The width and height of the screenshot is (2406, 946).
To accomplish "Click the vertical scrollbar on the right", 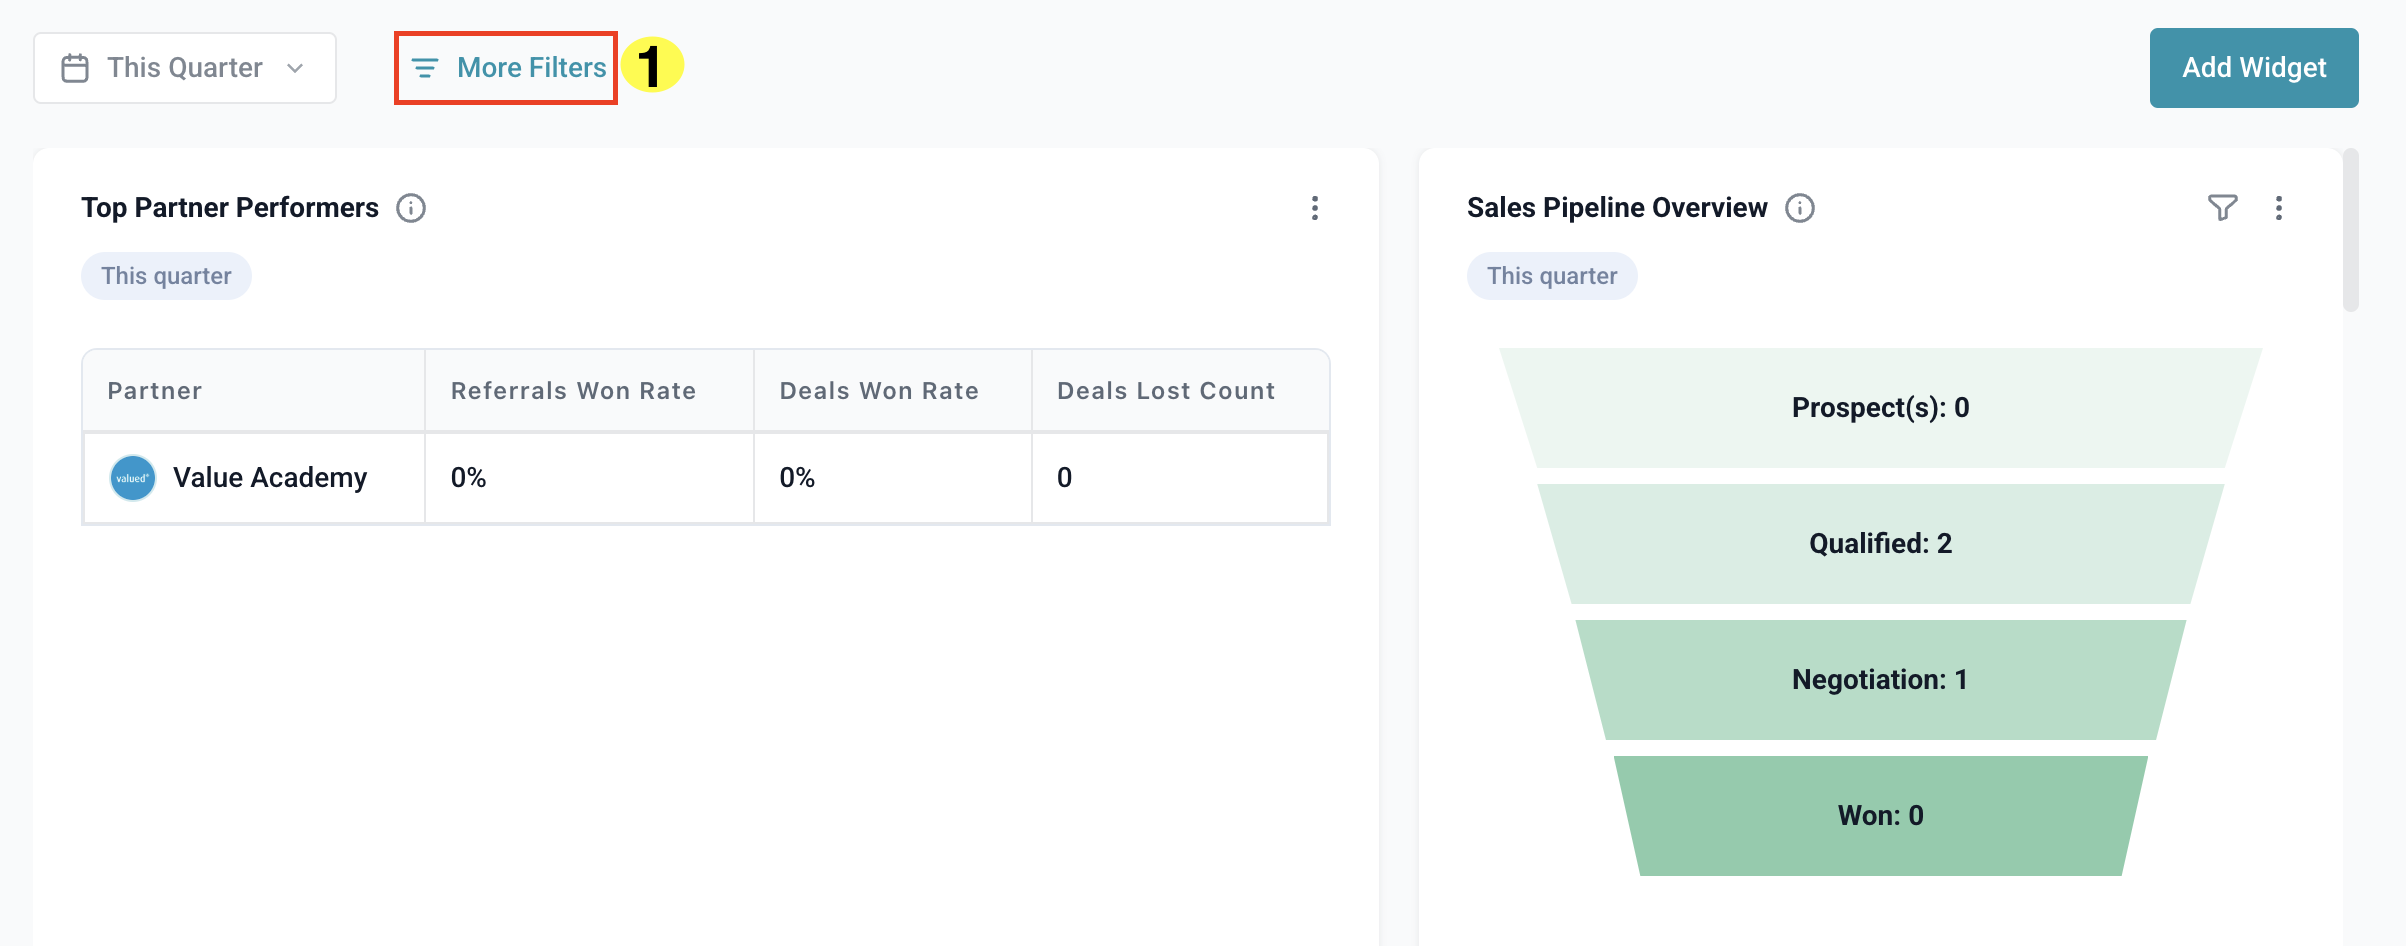I will 2351,230.
